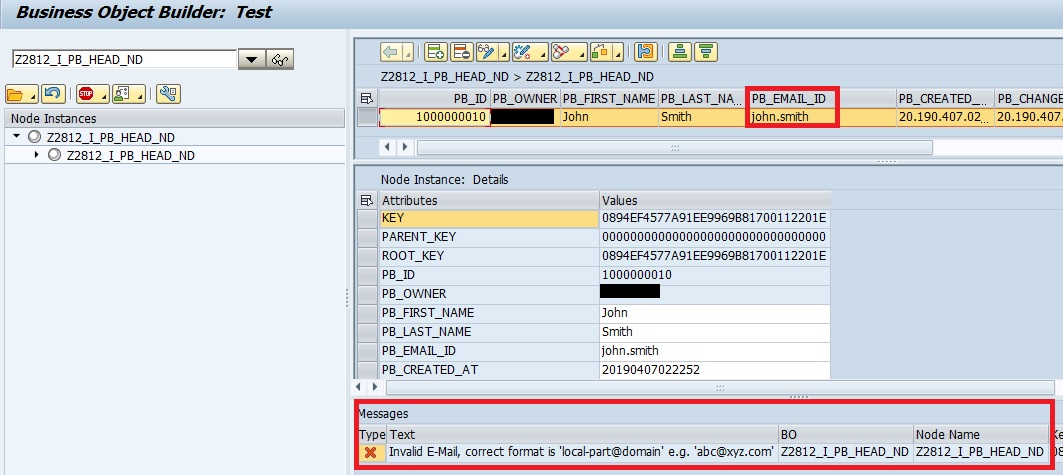Viewport: 1063px width, 475px height.
Task: Toggle display/change mode with glasses-pencil icon
Action: pos(487,51)
